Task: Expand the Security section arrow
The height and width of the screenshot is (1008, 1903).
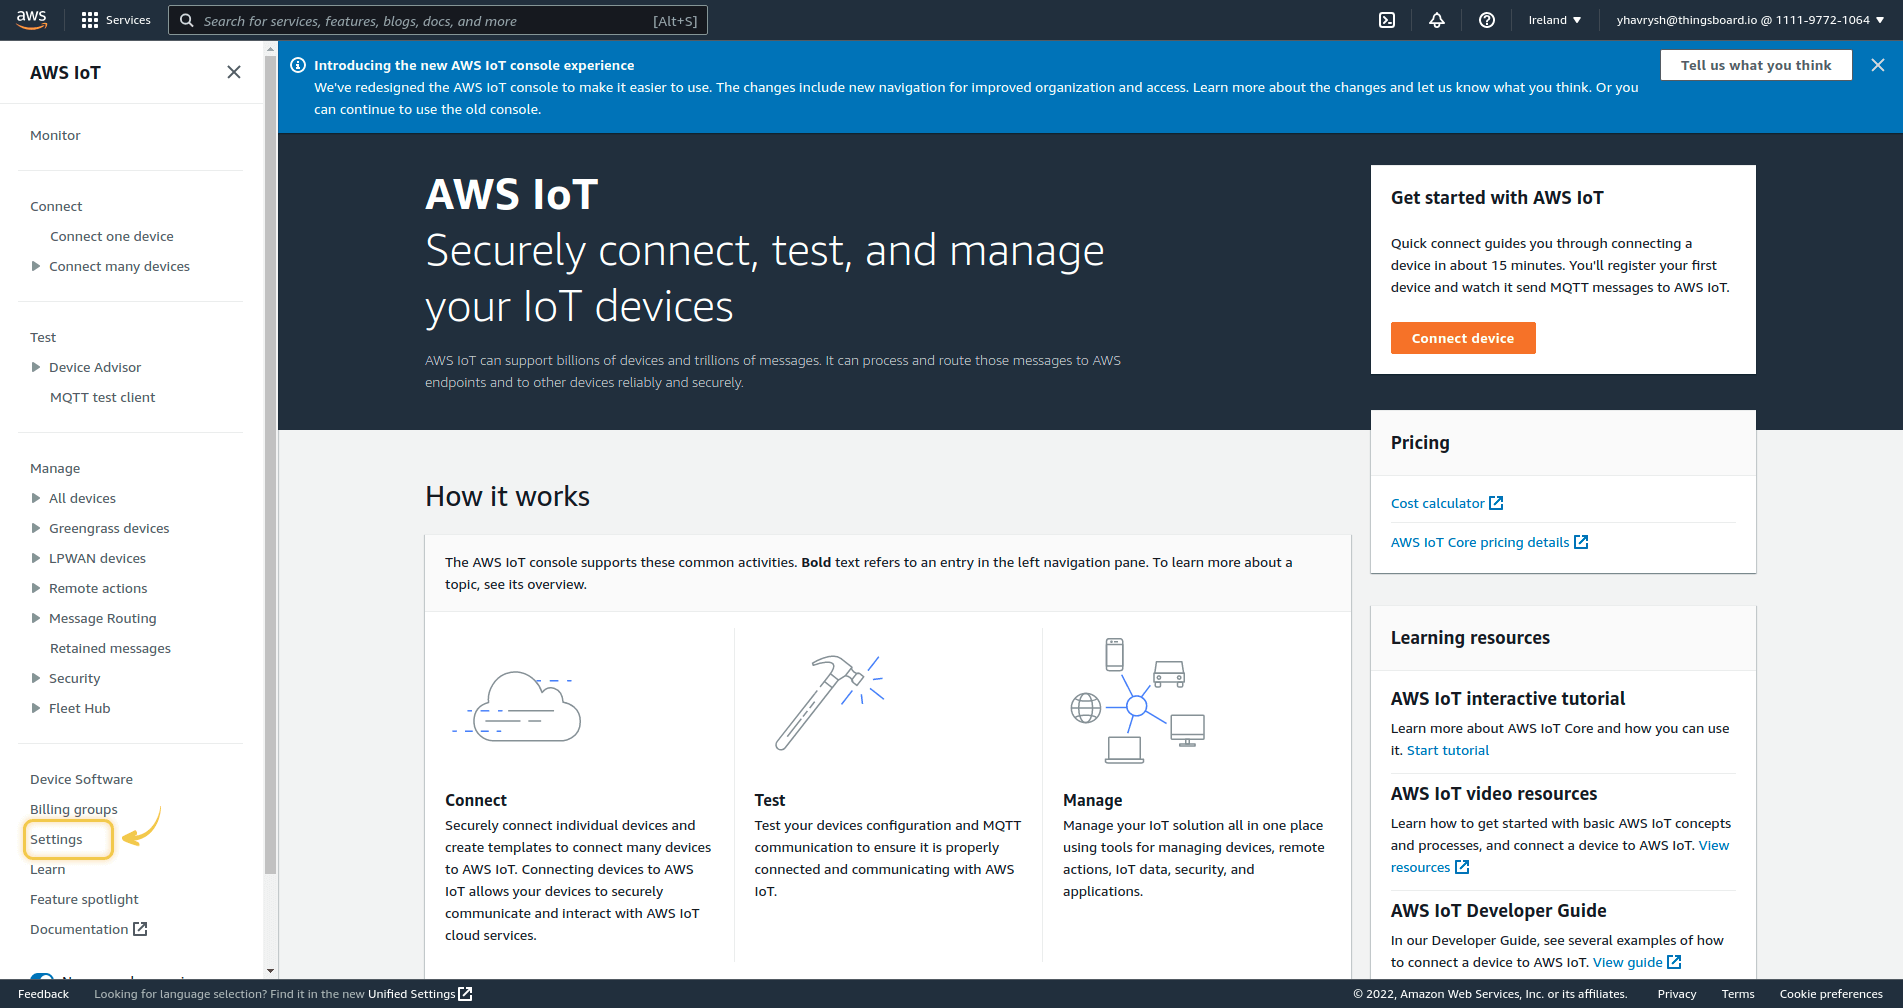Action: pyautogui.click(x=36, y=678)
